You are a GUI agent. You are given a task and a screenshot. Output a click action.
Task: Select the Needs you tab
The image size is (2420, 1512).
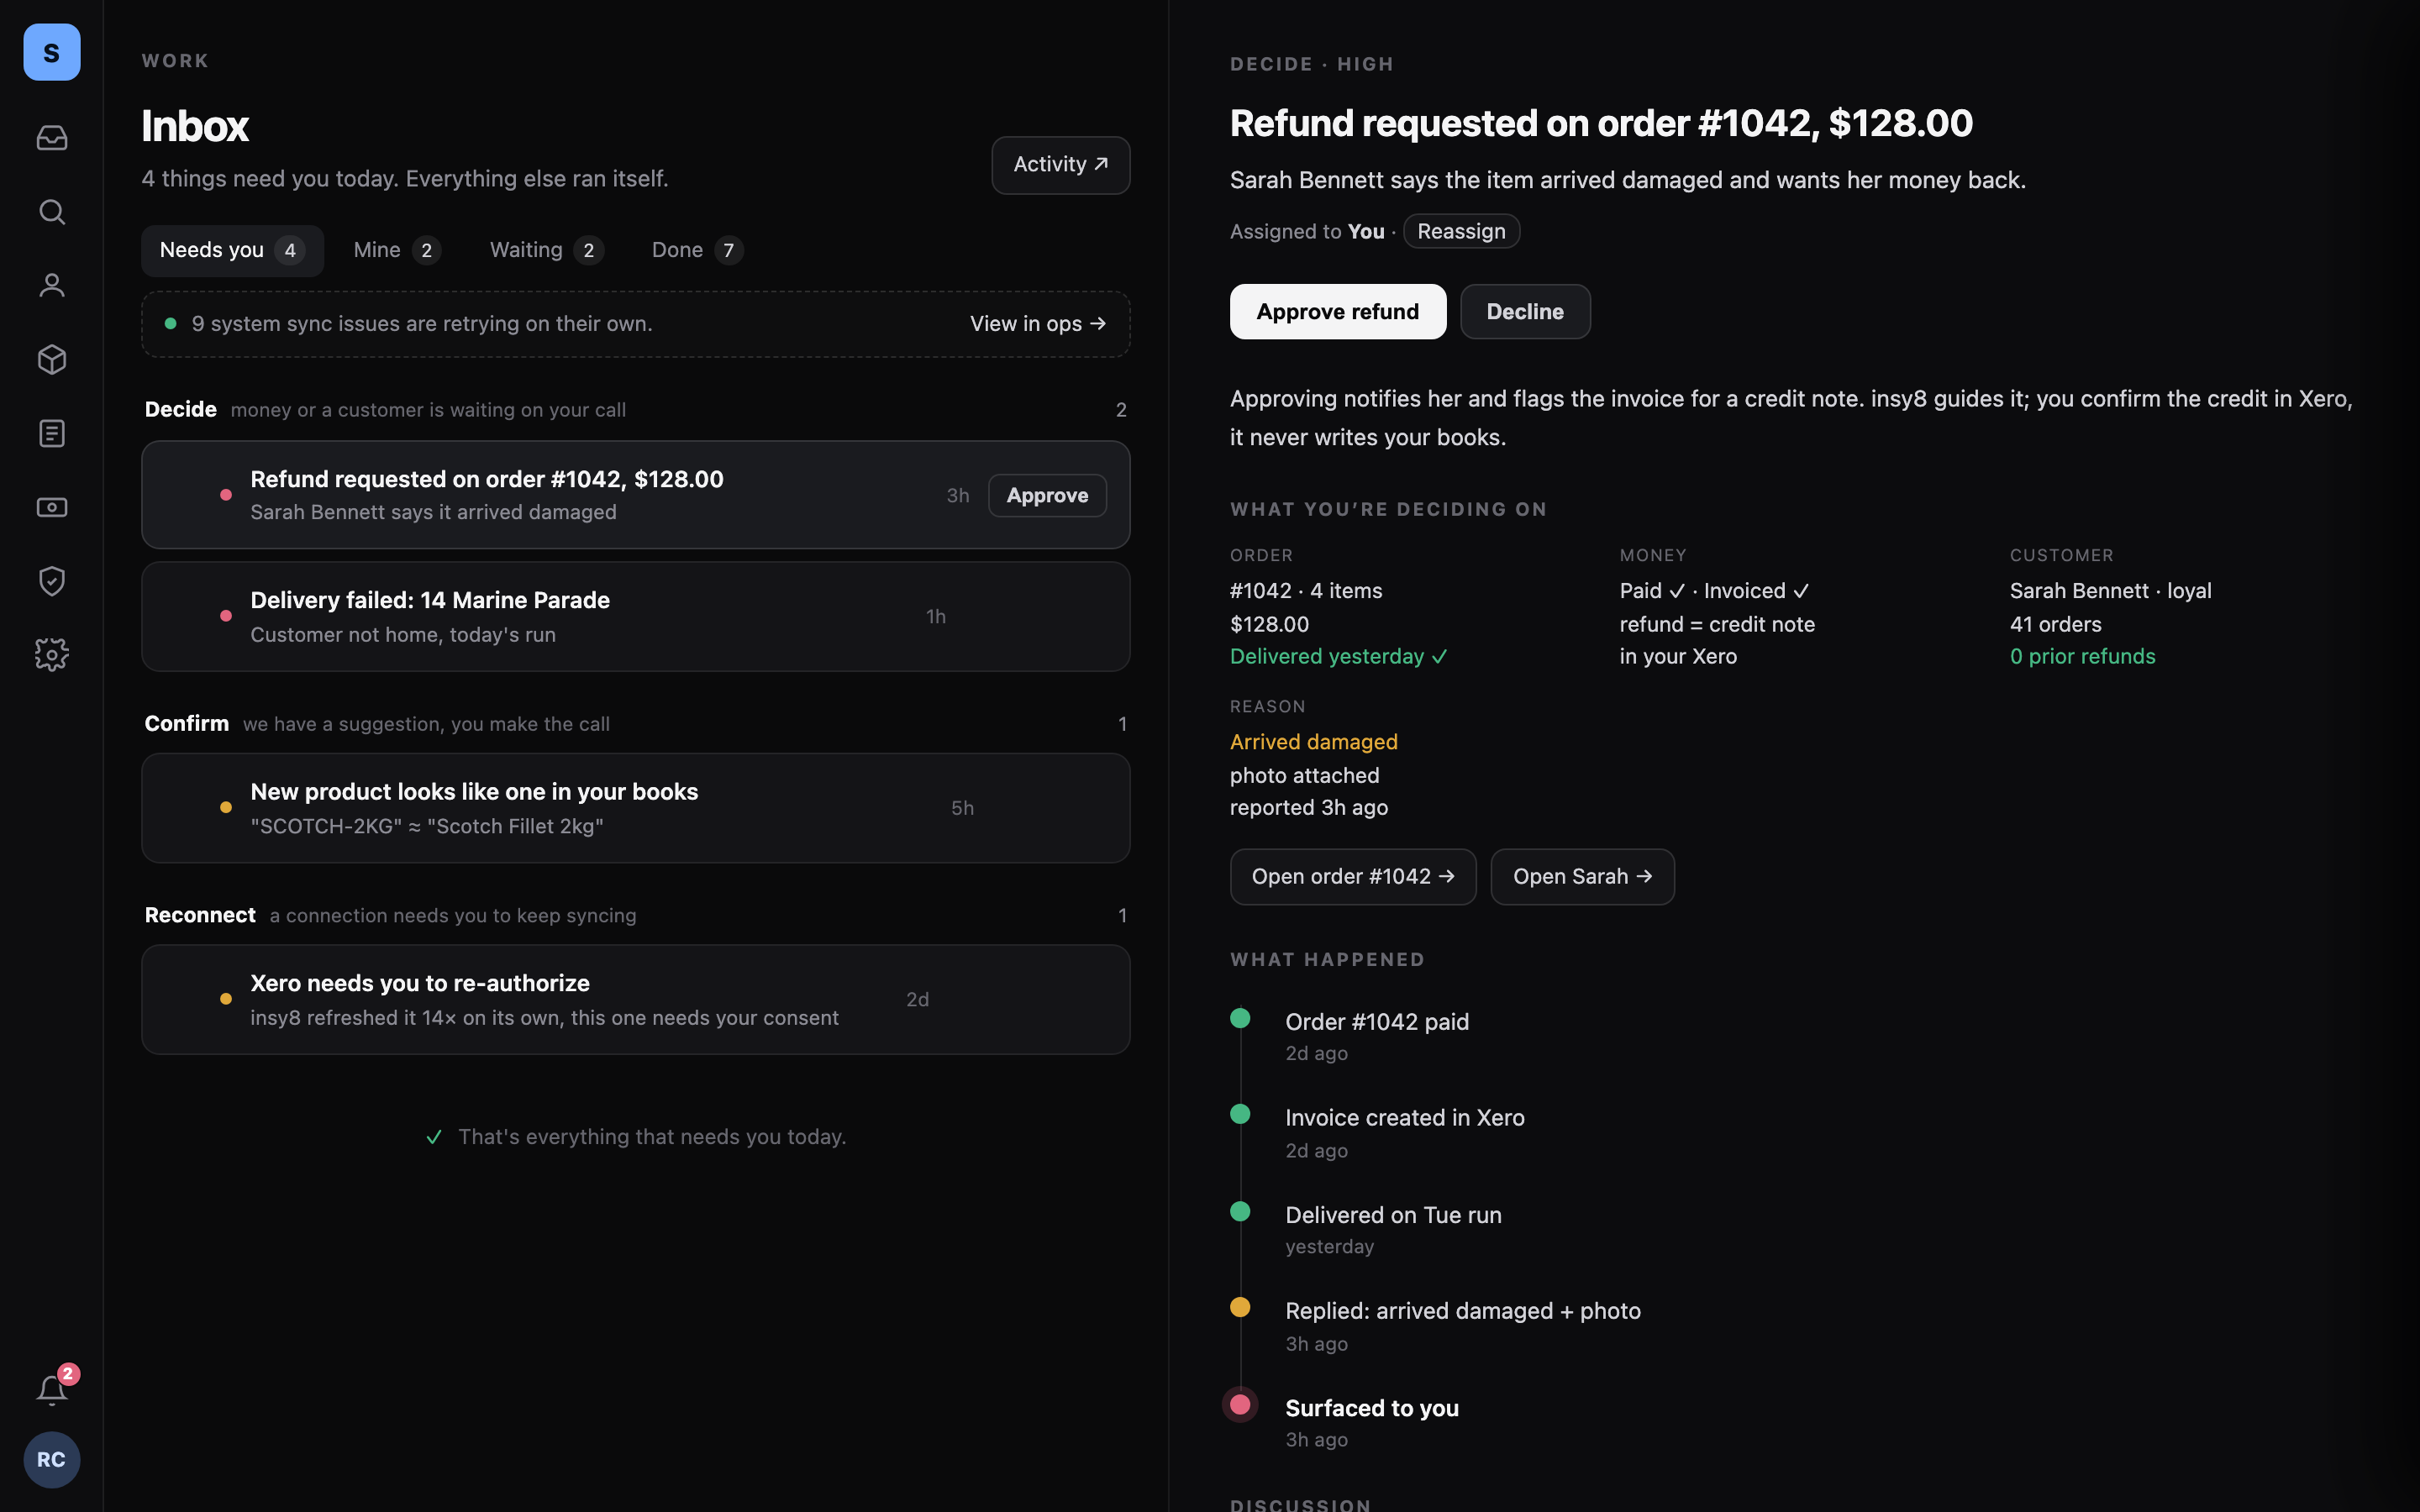[232, 250]
